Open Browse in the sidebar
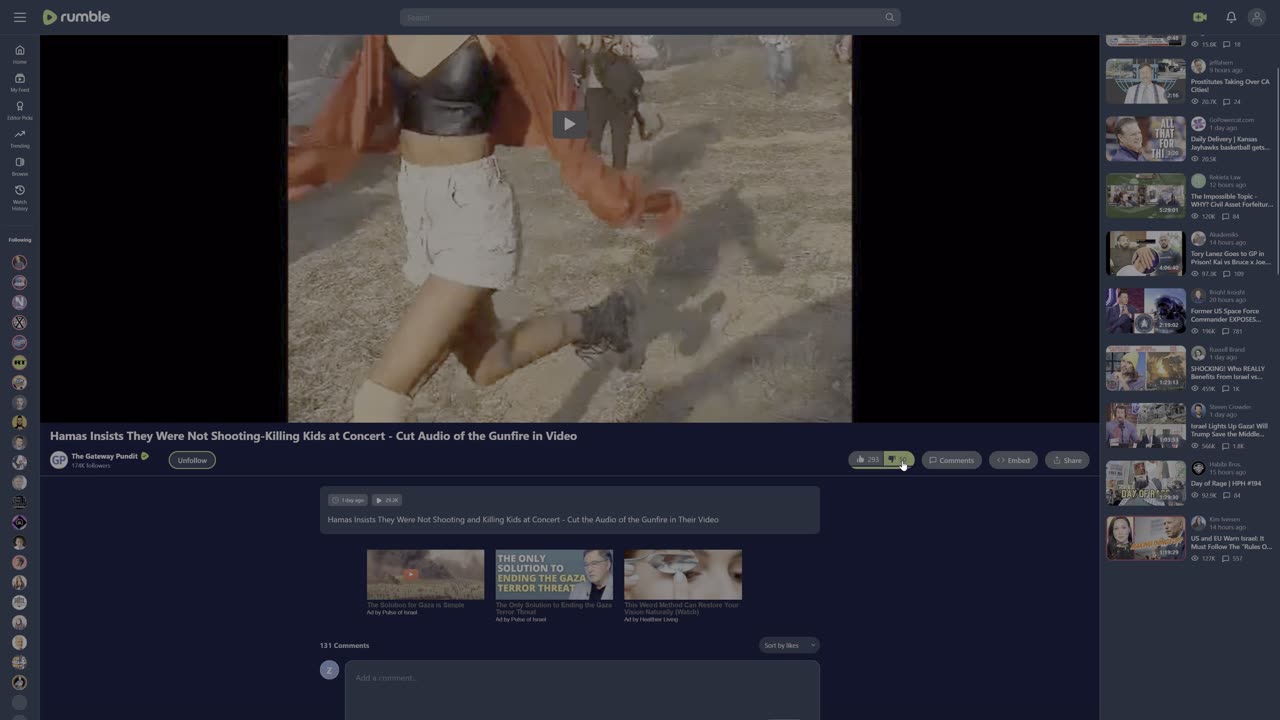This screenshot has height=720, width=1280. [19, 166]
